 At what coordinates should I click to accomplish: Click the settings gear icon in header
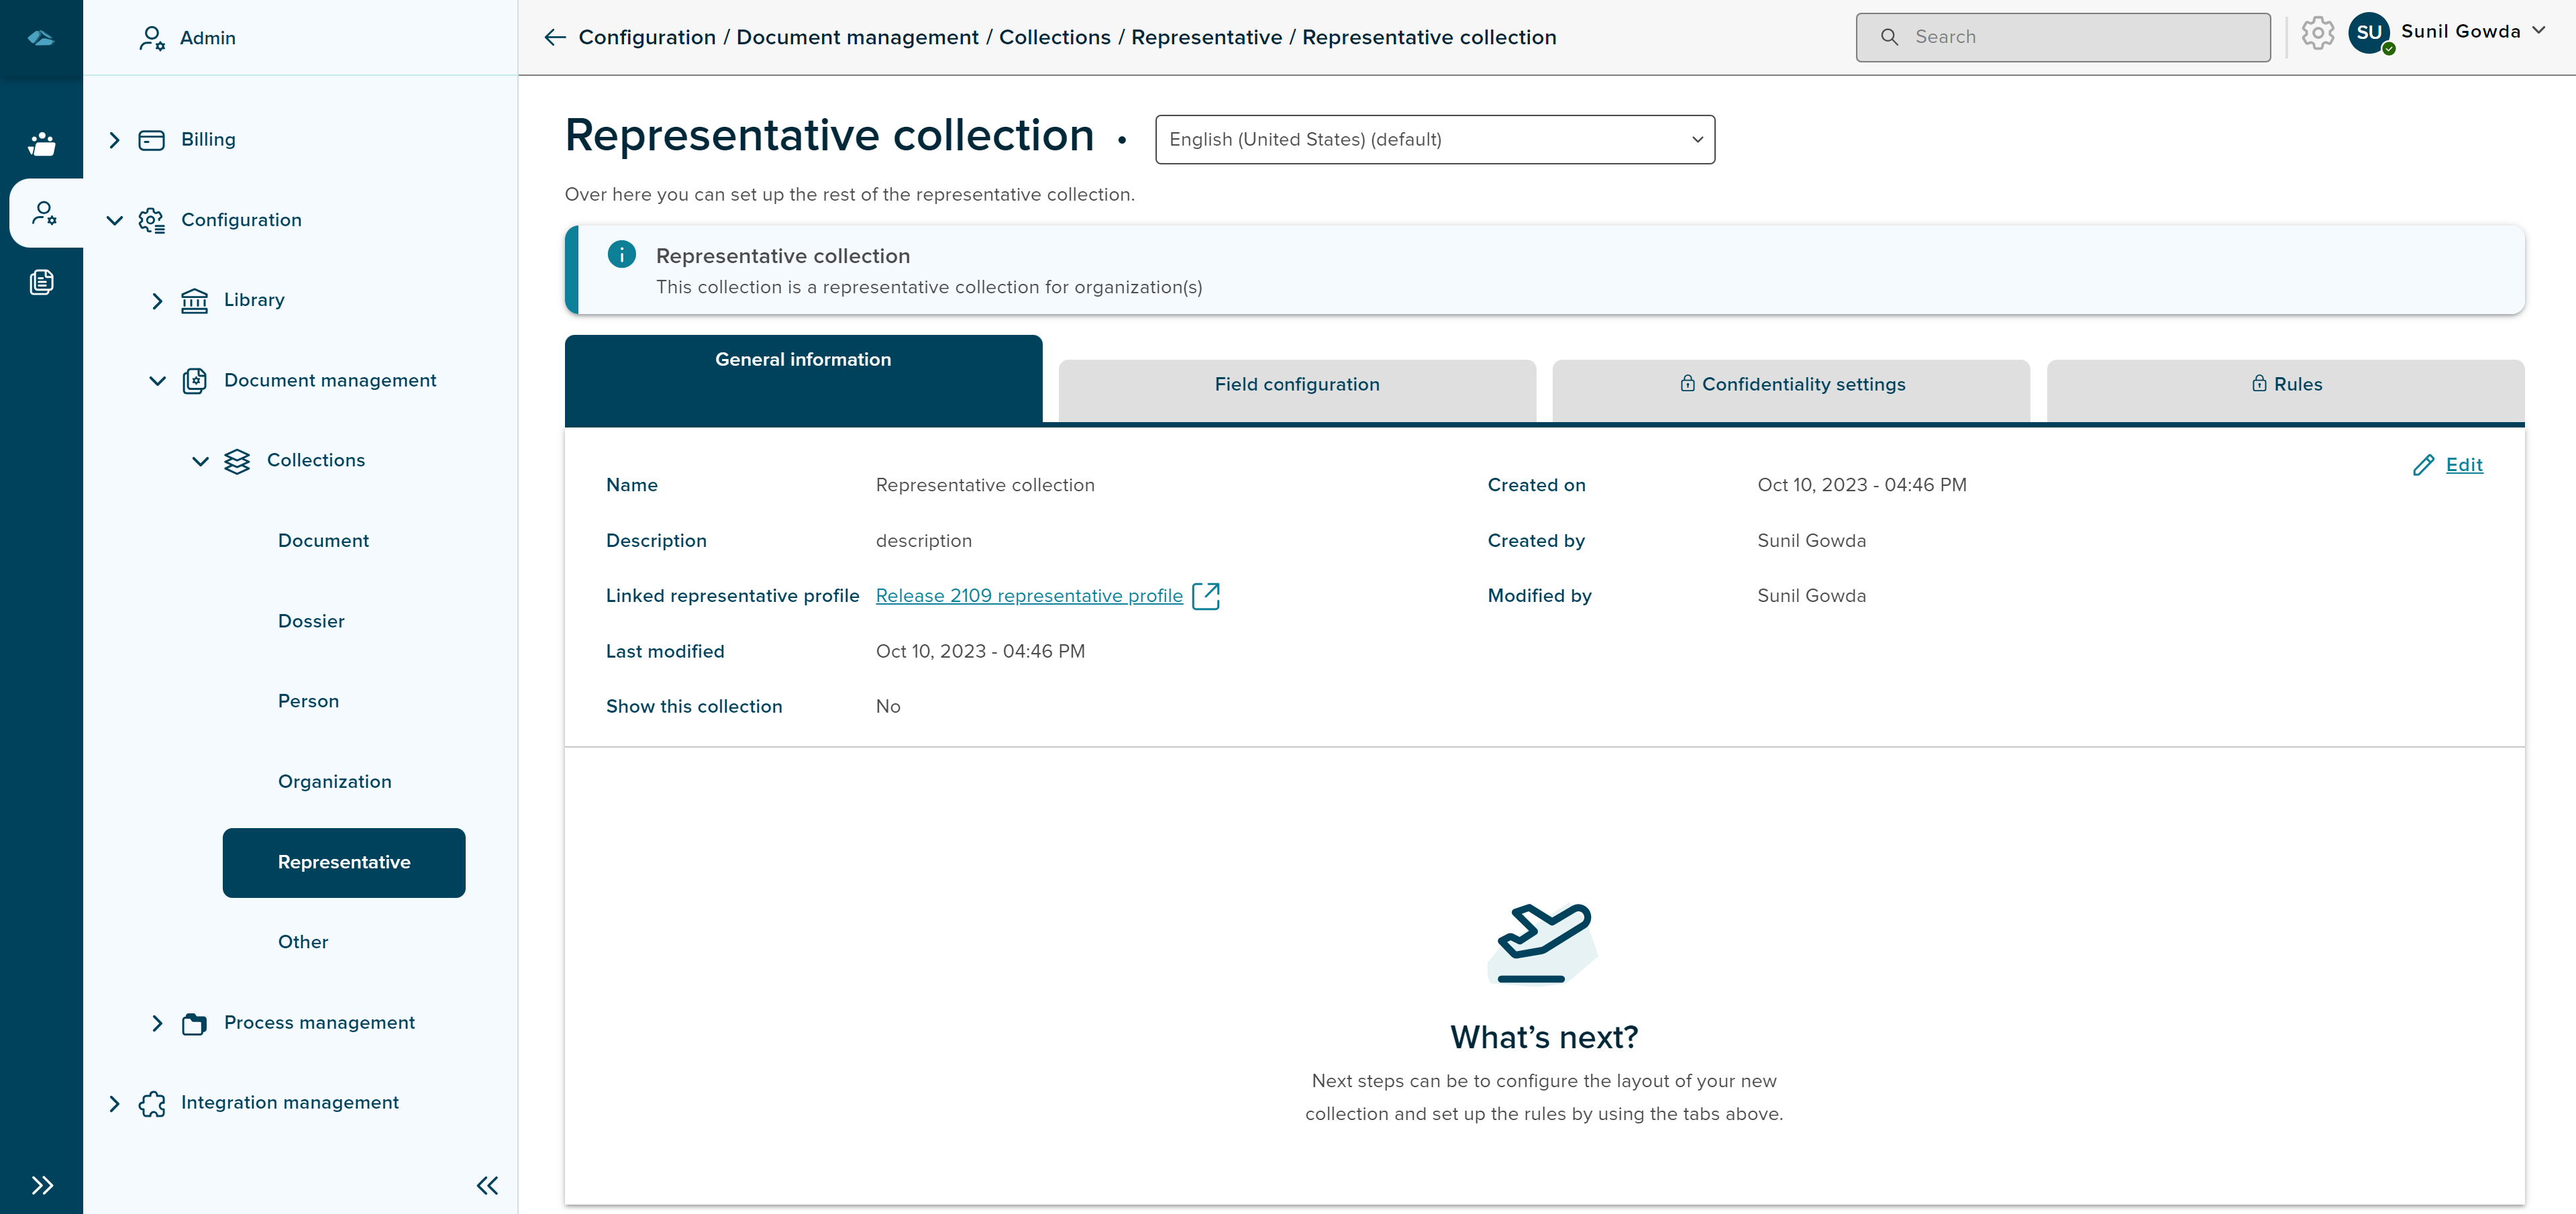coord(2317,33)
